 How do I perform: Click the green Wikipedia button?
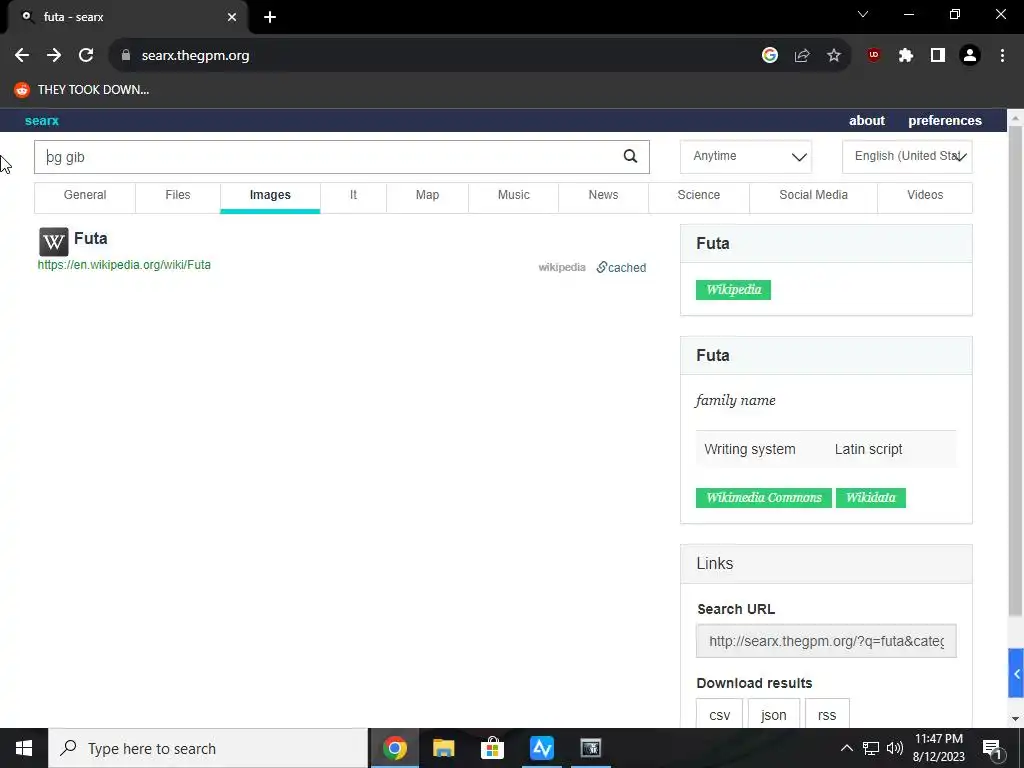point(733,290)
